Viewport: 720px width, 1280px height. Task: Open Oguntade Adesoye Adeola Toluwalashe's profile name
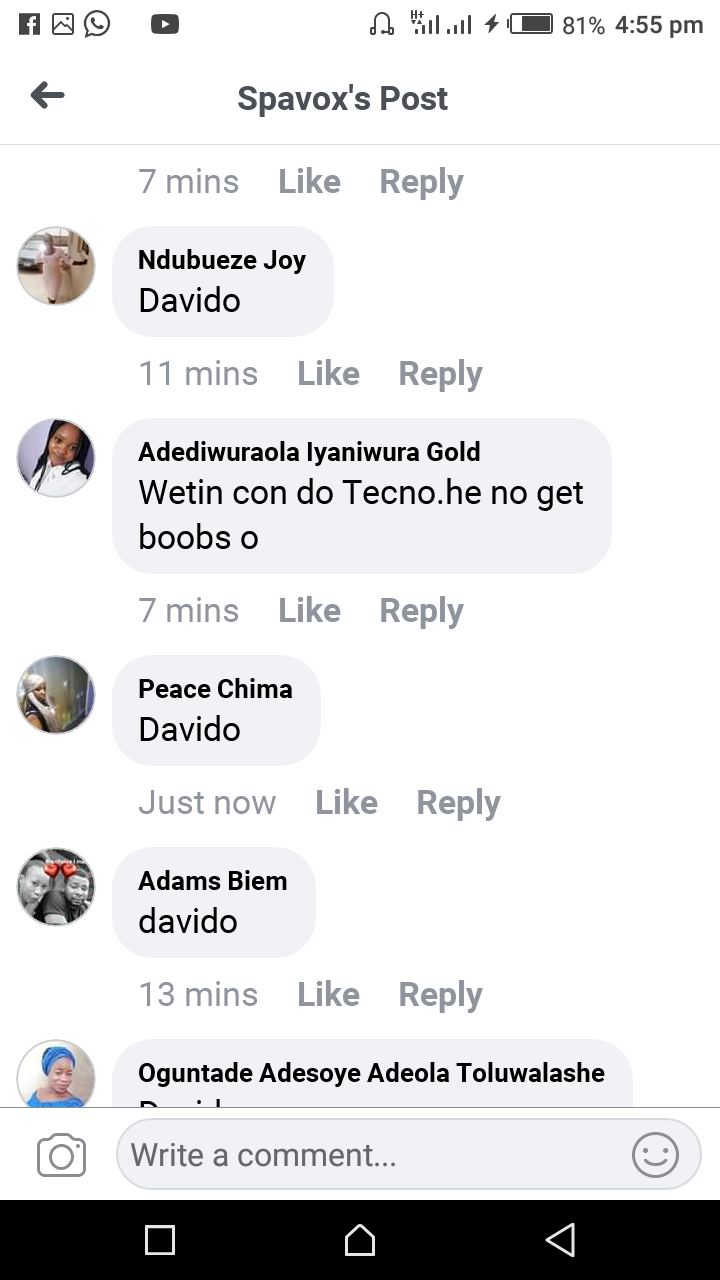click(371, 1073)
